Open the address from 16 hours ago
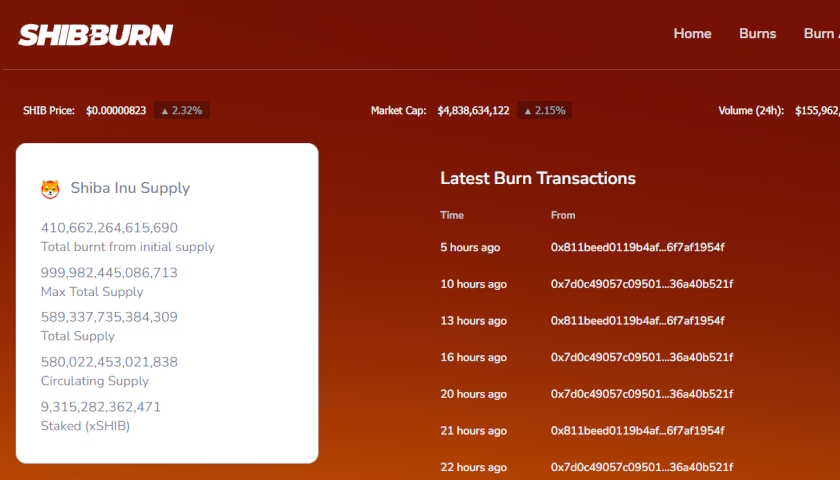This screenshot has width=840, height=480. click(642, 357)
